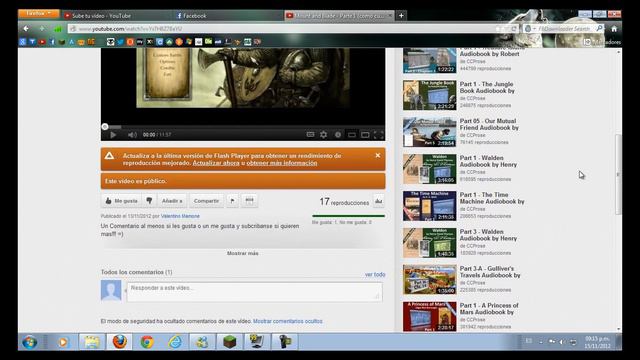Viewport: 640px width, 360px height.
Task: Click 'Actualizar ahora' link
Action: [216, 163]
